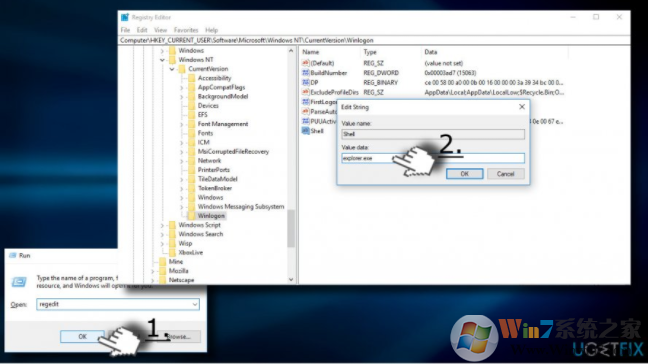Viewport: 648px width, 364px height.
Task: Open the Run dialog Open combo dropdown
Action: pyautogui.click(x=195, y=305)
